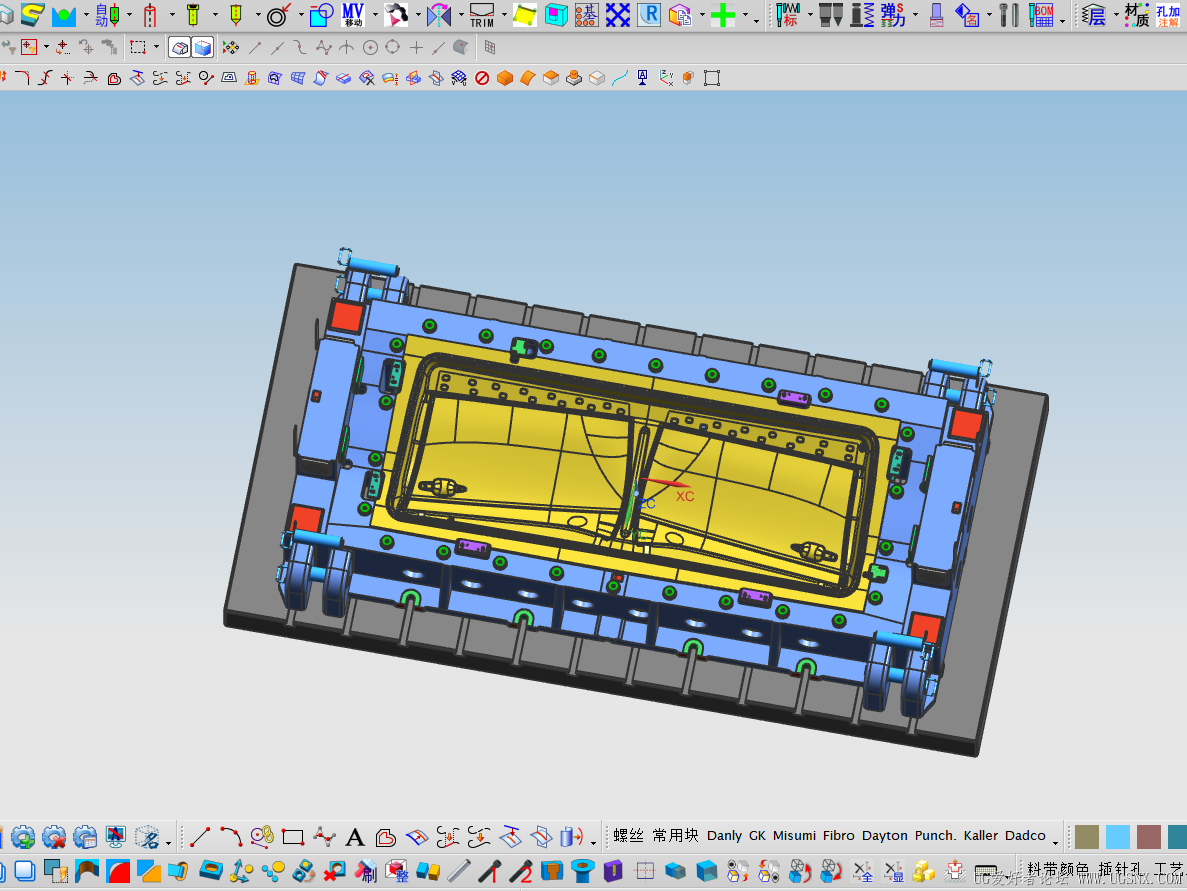Image resolution: width=1187 pixels, height=891 pixels.
Task: Select the text A tool in bottom toolbar
Action: [x=354, y=837]
